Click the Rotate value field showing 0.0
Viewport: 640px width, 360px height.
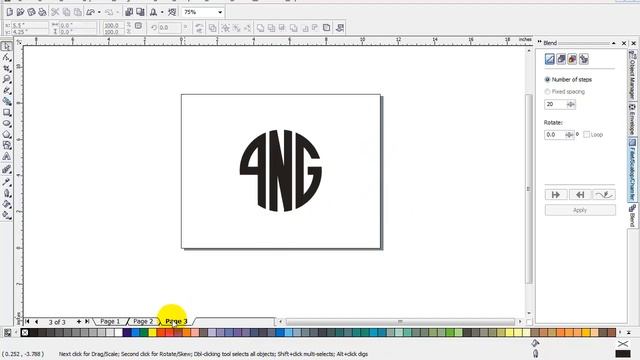(x=555, y=135)
